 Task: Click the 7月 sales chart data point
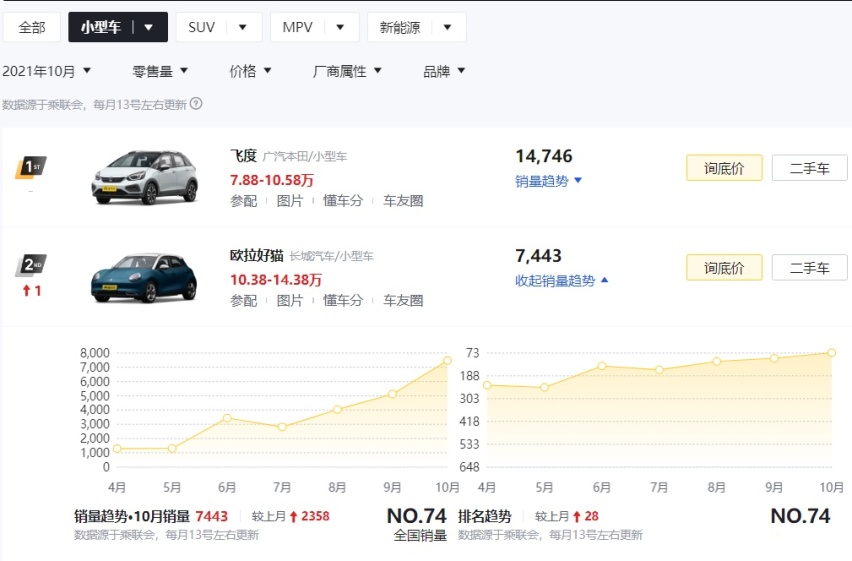(x=282, y=427)
